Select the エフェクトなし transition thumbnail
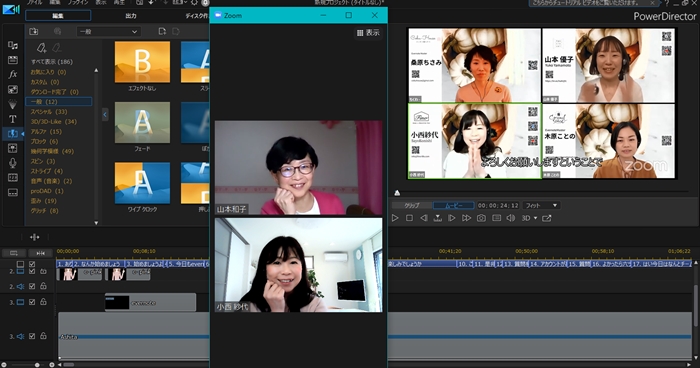Image resolution: width=700 pixels, height=368 pixels. [142, 62]
